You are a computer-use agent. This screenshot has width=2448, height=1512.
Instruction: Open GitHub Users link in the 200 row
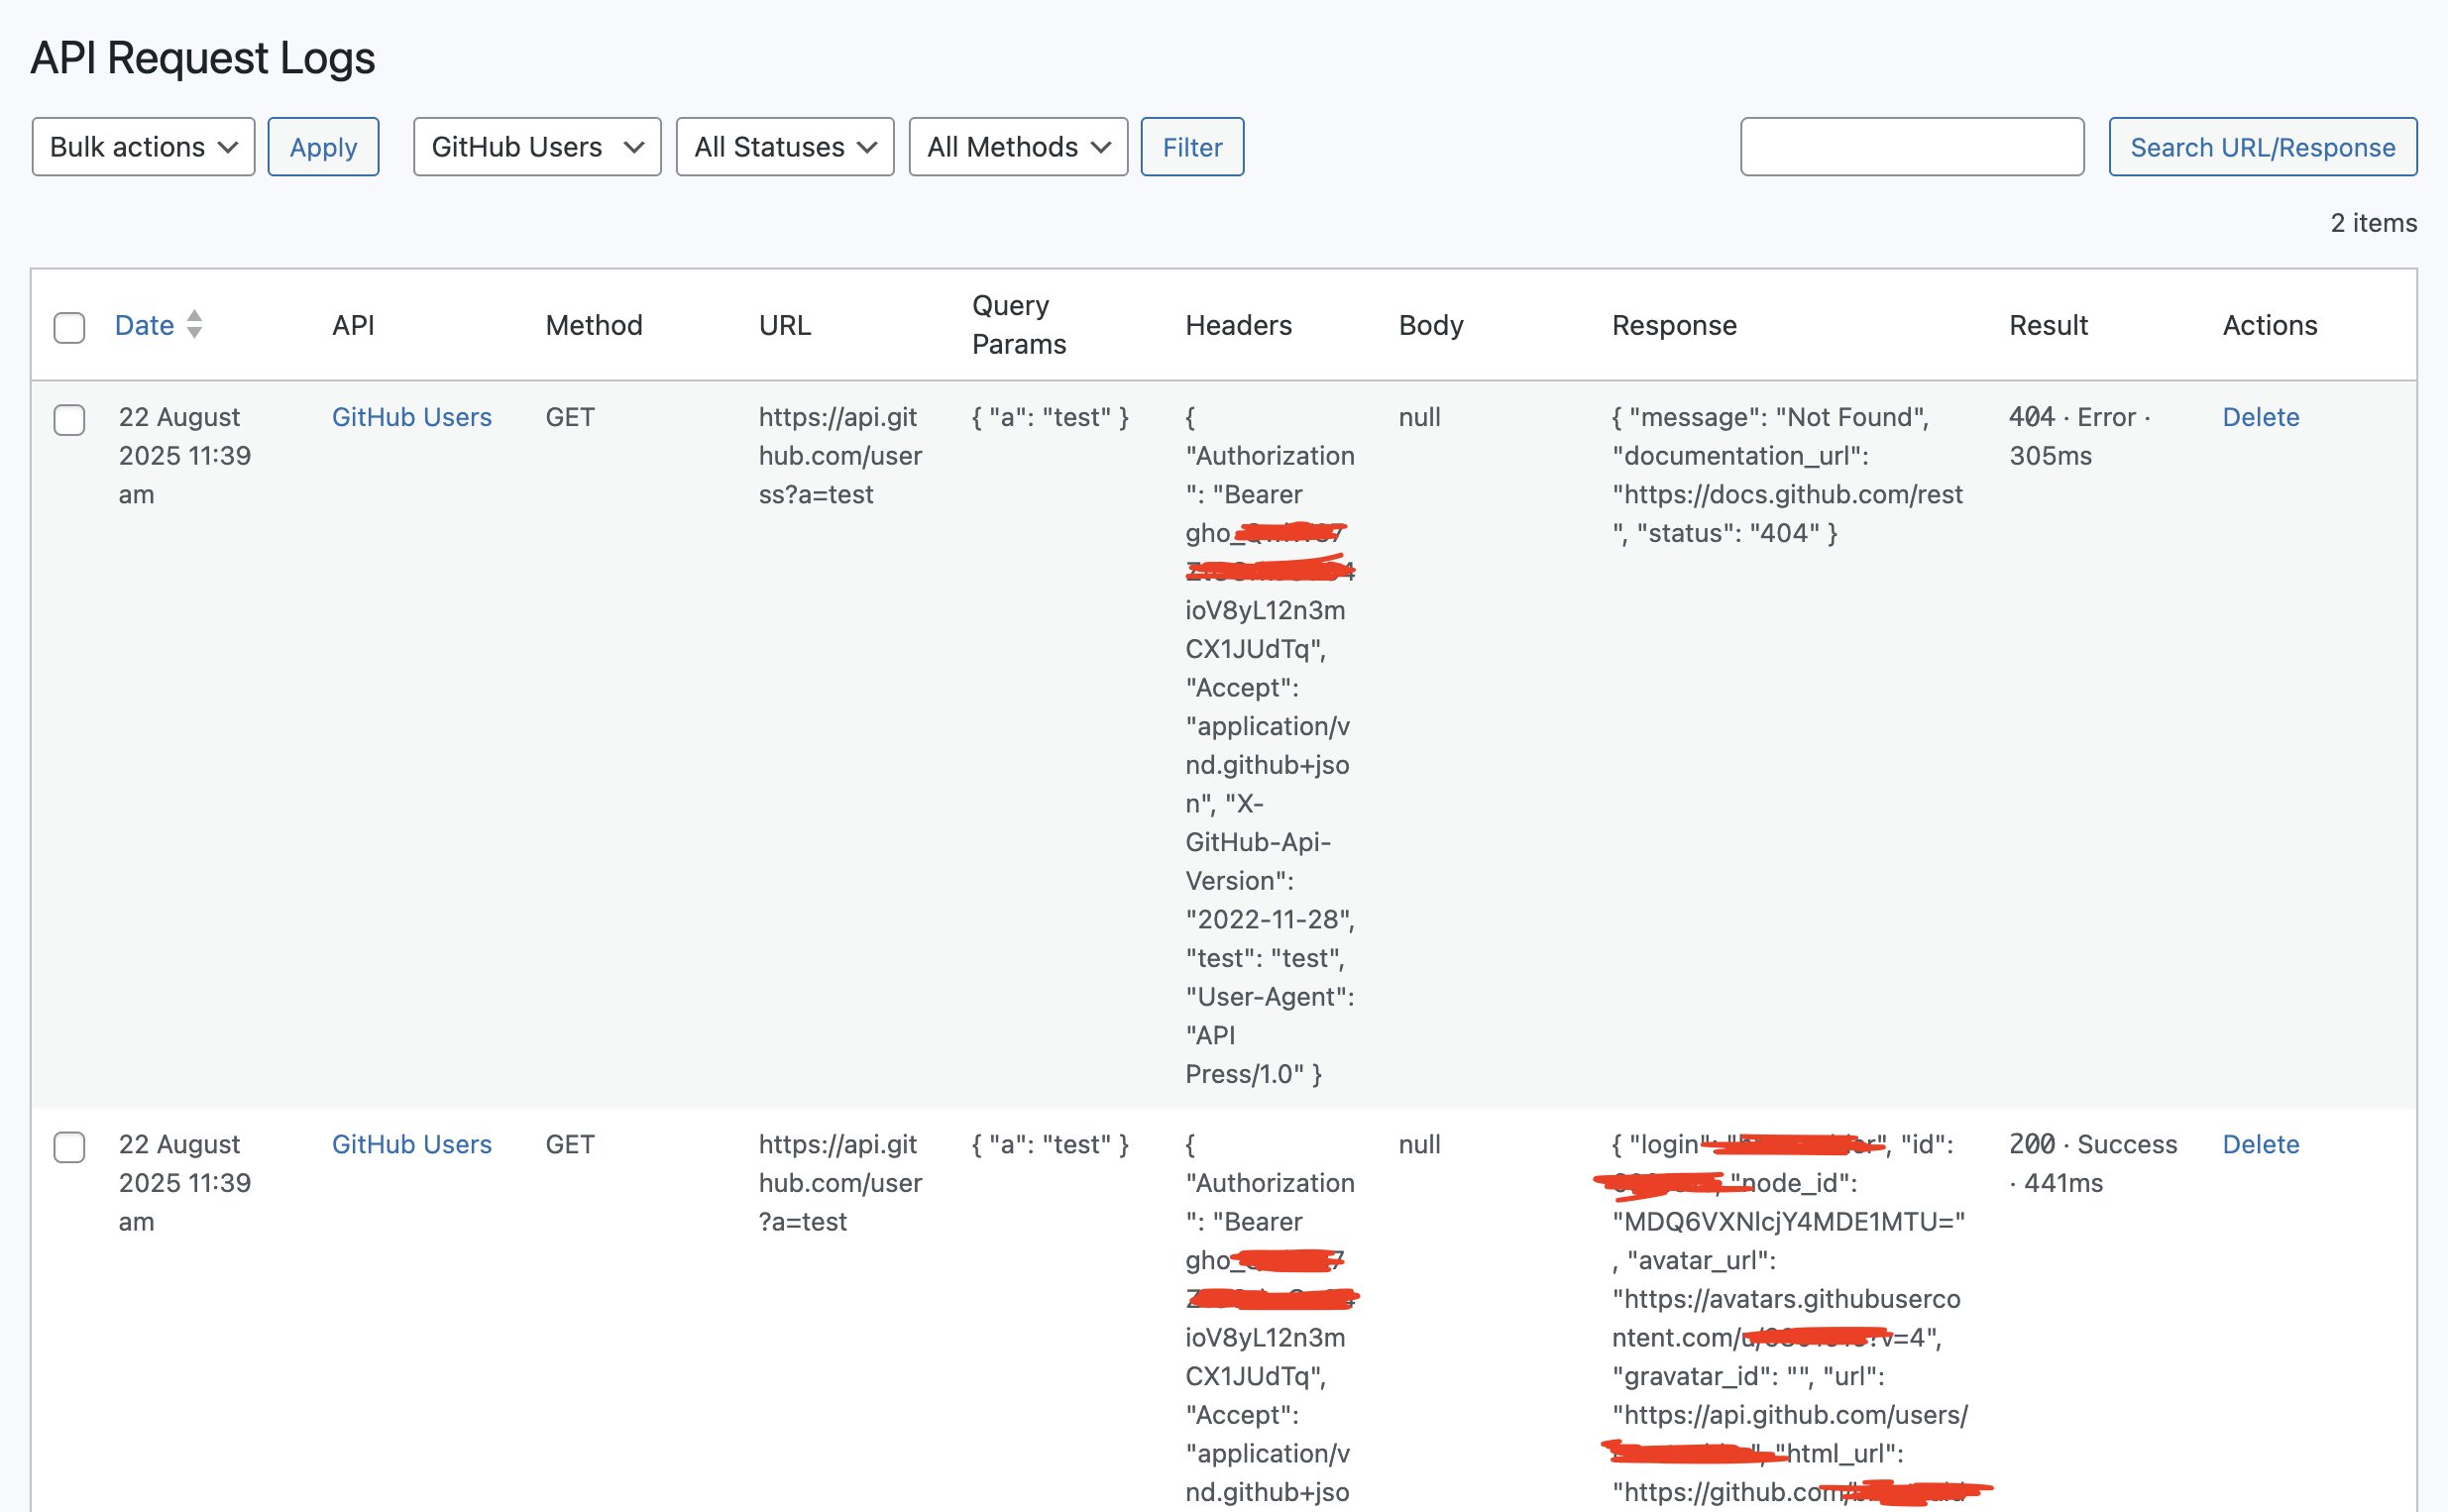pyautogui.click(x=412, y=1144)
